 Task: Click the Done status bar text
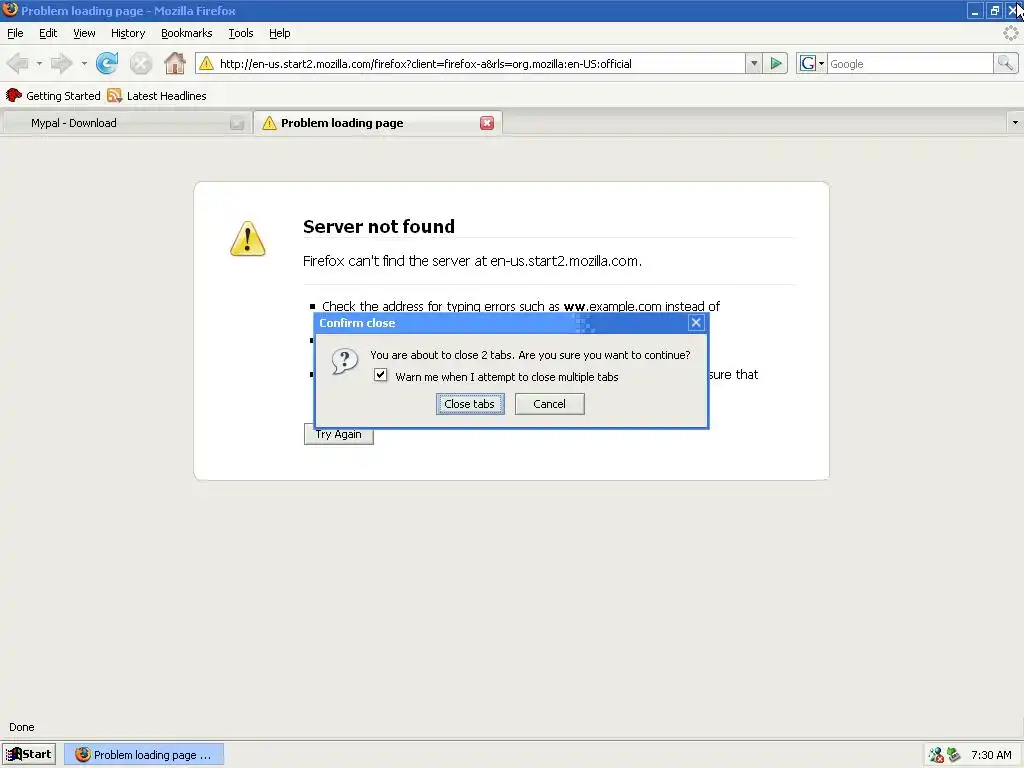[22, 727]
